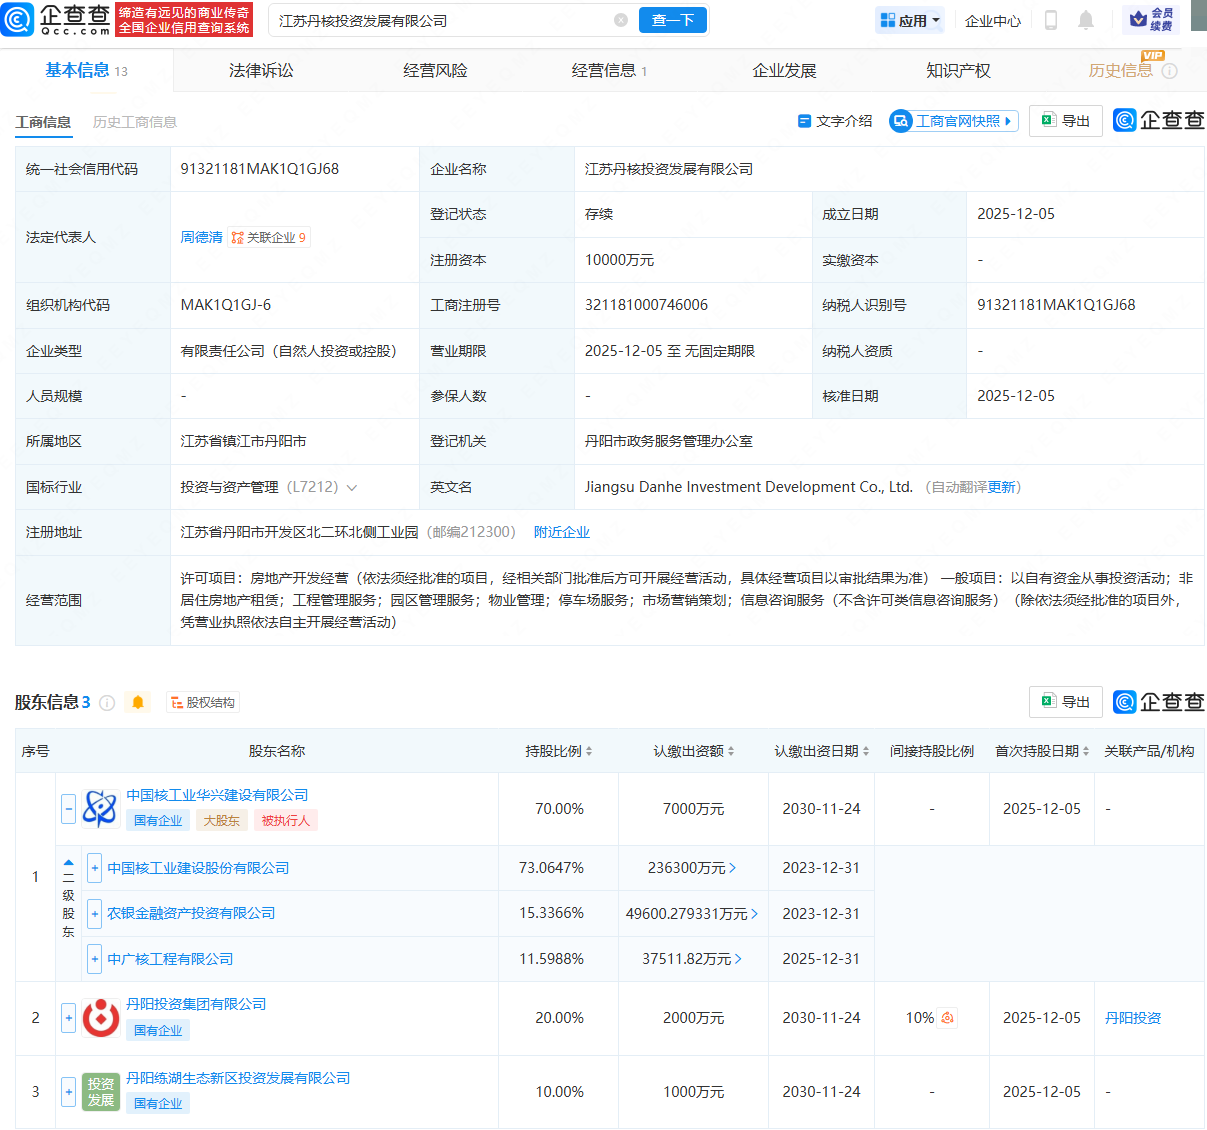1207x1130 pixels.
Task: Open the 应用 dropdown menu
Action: 909,20
